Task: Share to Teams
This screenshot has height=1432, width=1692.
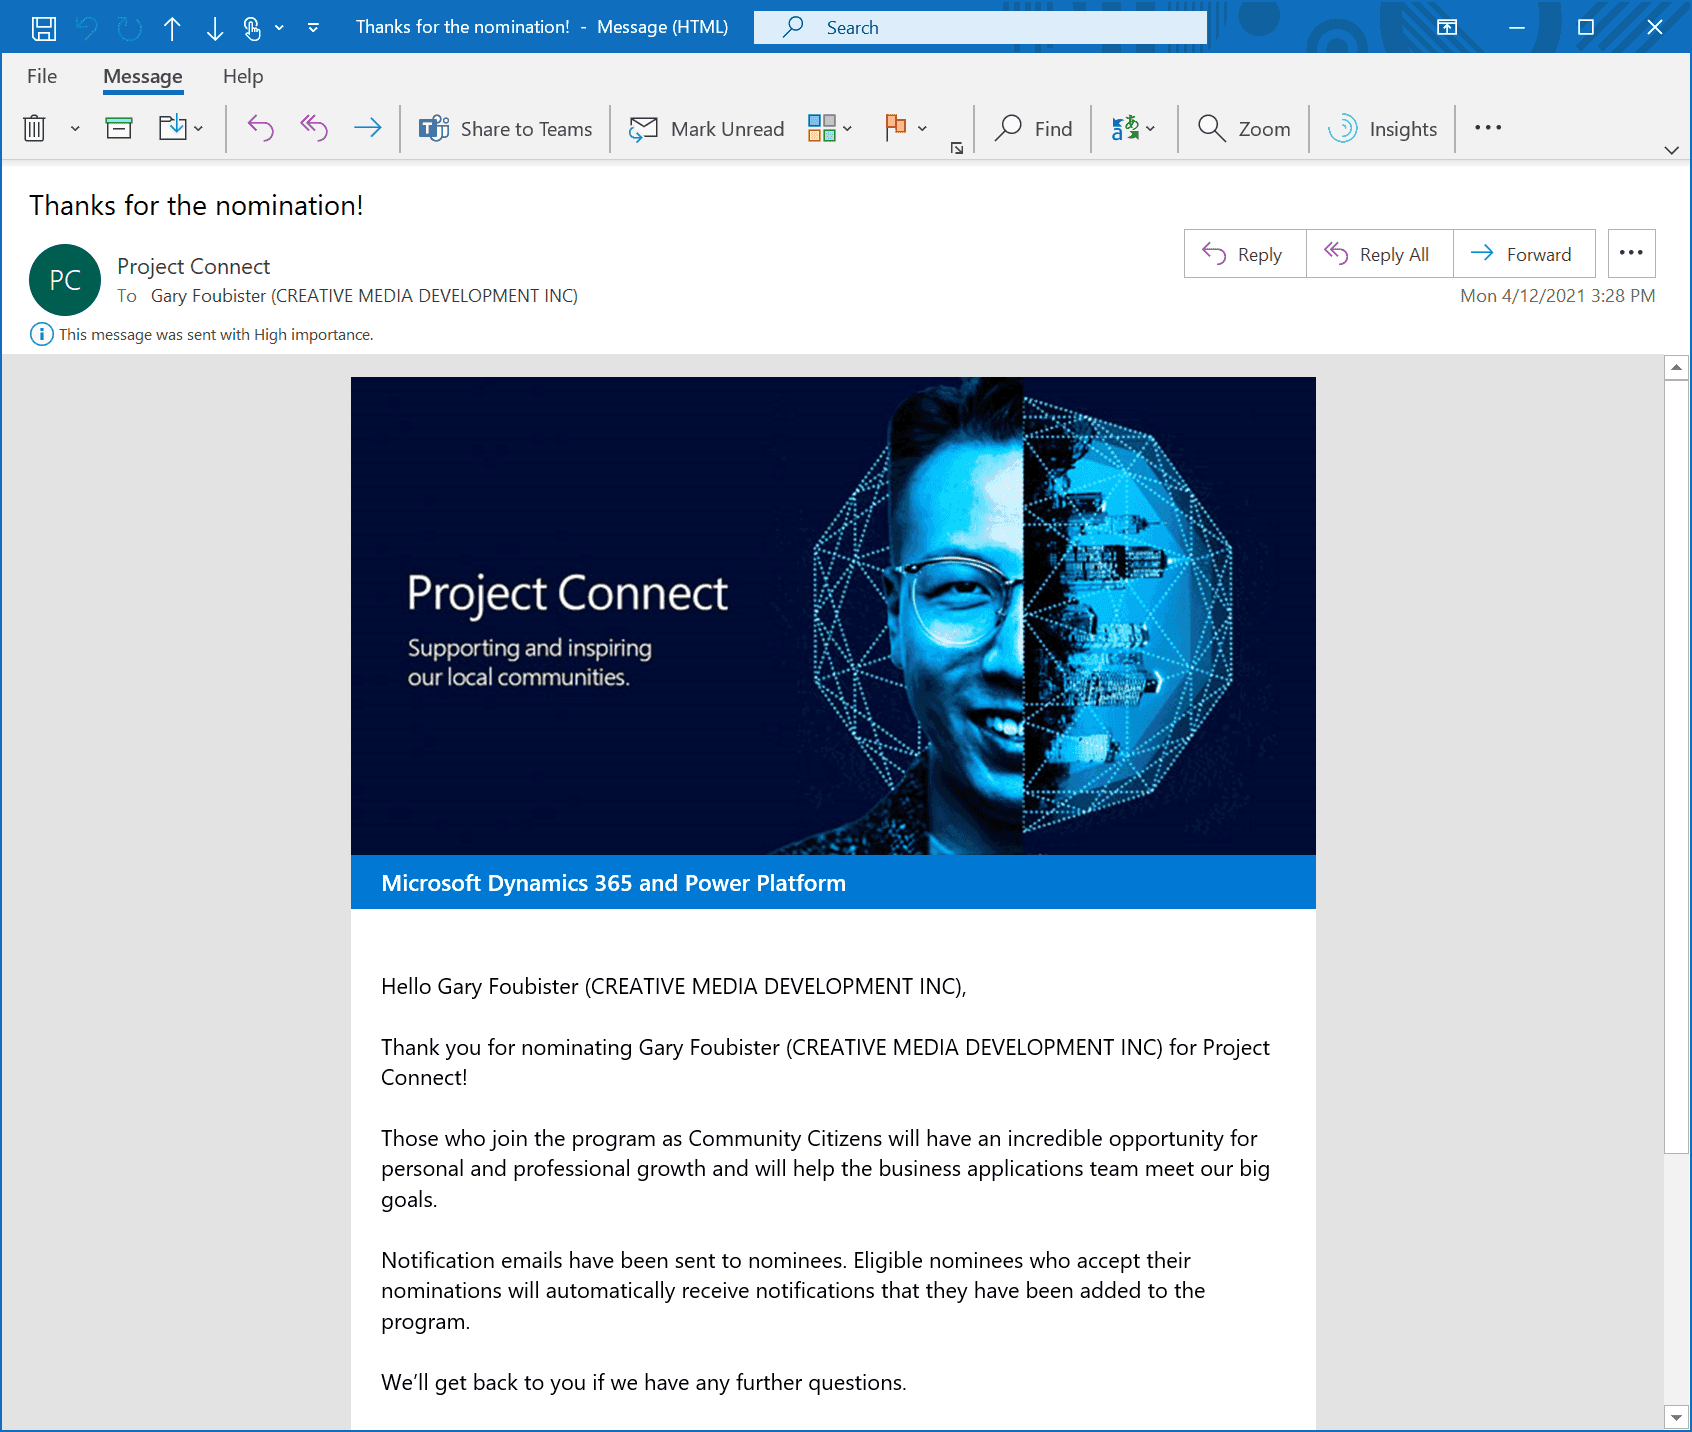Action: tap(505, 128)
